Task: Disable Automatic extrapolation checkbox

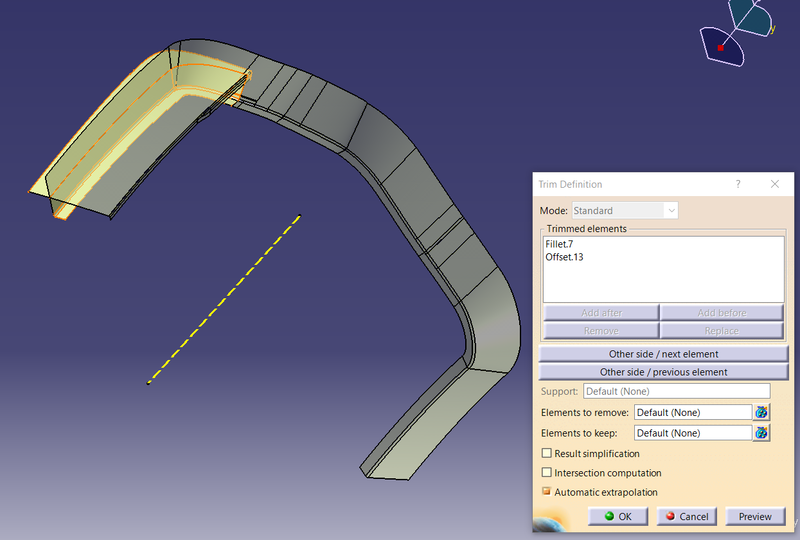Action: tap(547, 492)
